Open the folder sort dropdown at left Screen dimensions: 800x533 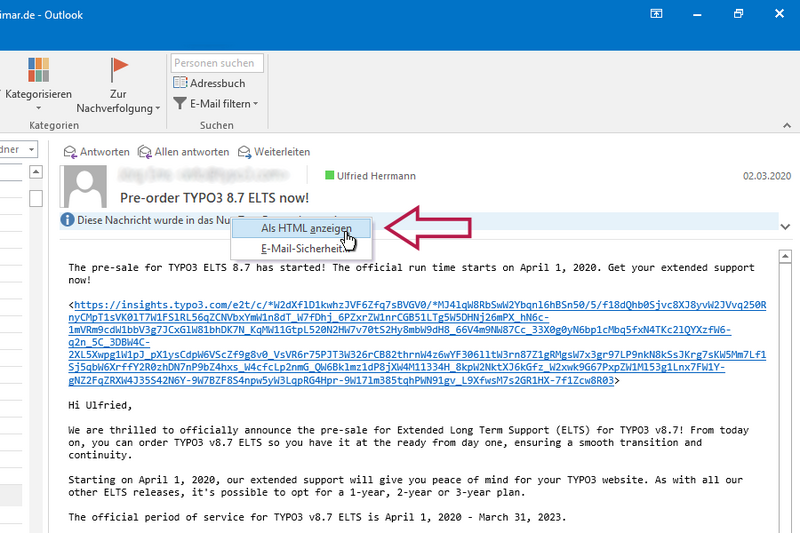click(32, 149)
